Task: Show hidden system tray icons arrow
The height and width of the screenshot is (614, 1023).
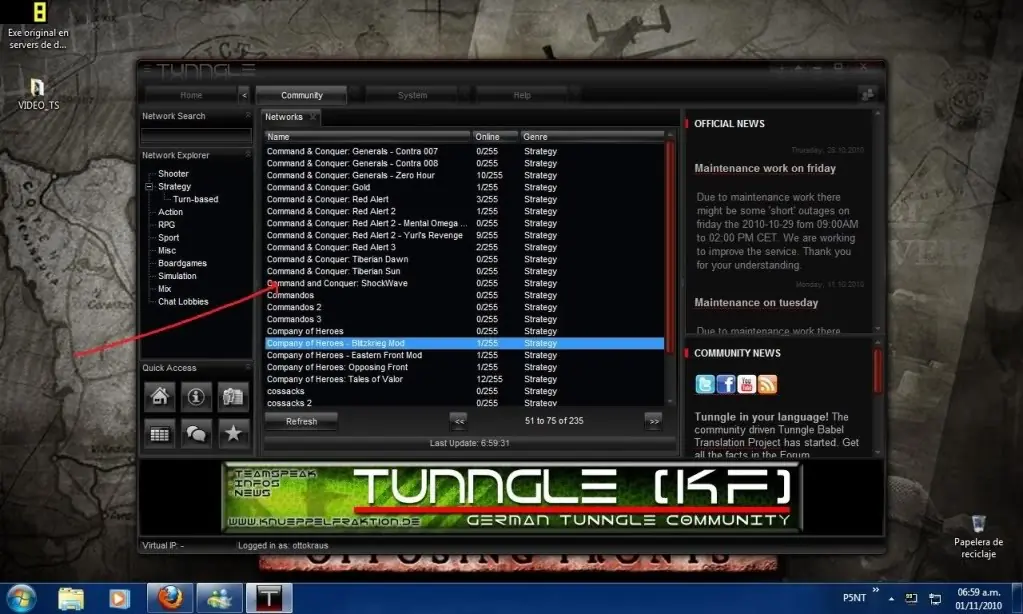Action: click(x=891, y=598)
